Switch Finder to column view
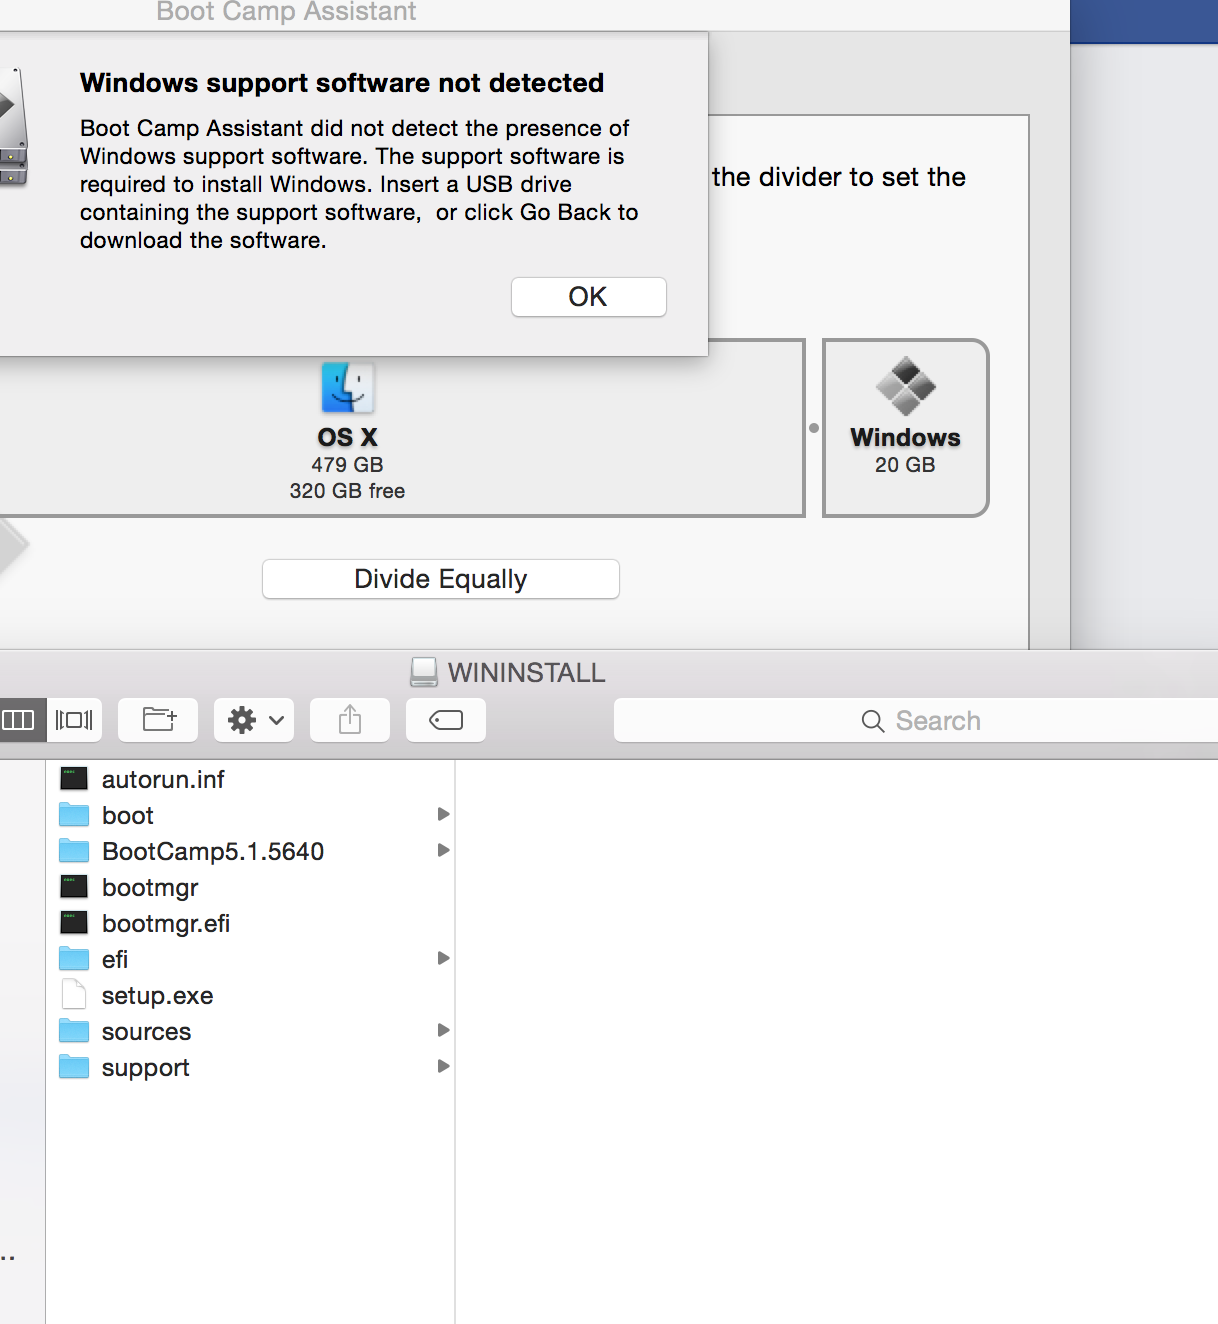1218x1324 pixels. 20,720
